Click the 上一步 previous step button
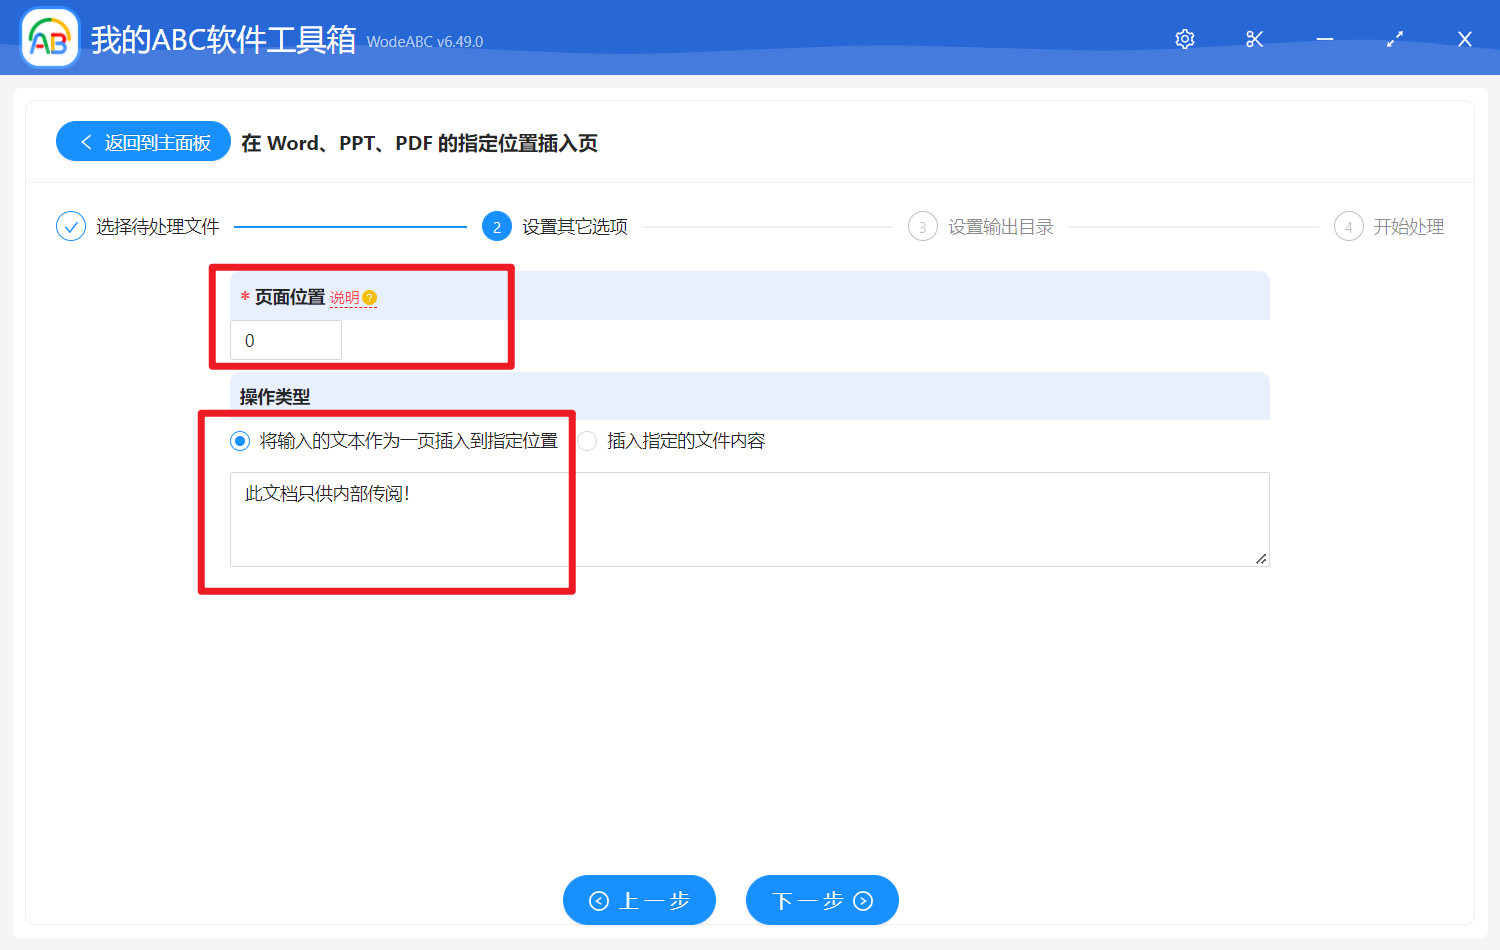The image size is (1500, 950). [x=639, y=900]
